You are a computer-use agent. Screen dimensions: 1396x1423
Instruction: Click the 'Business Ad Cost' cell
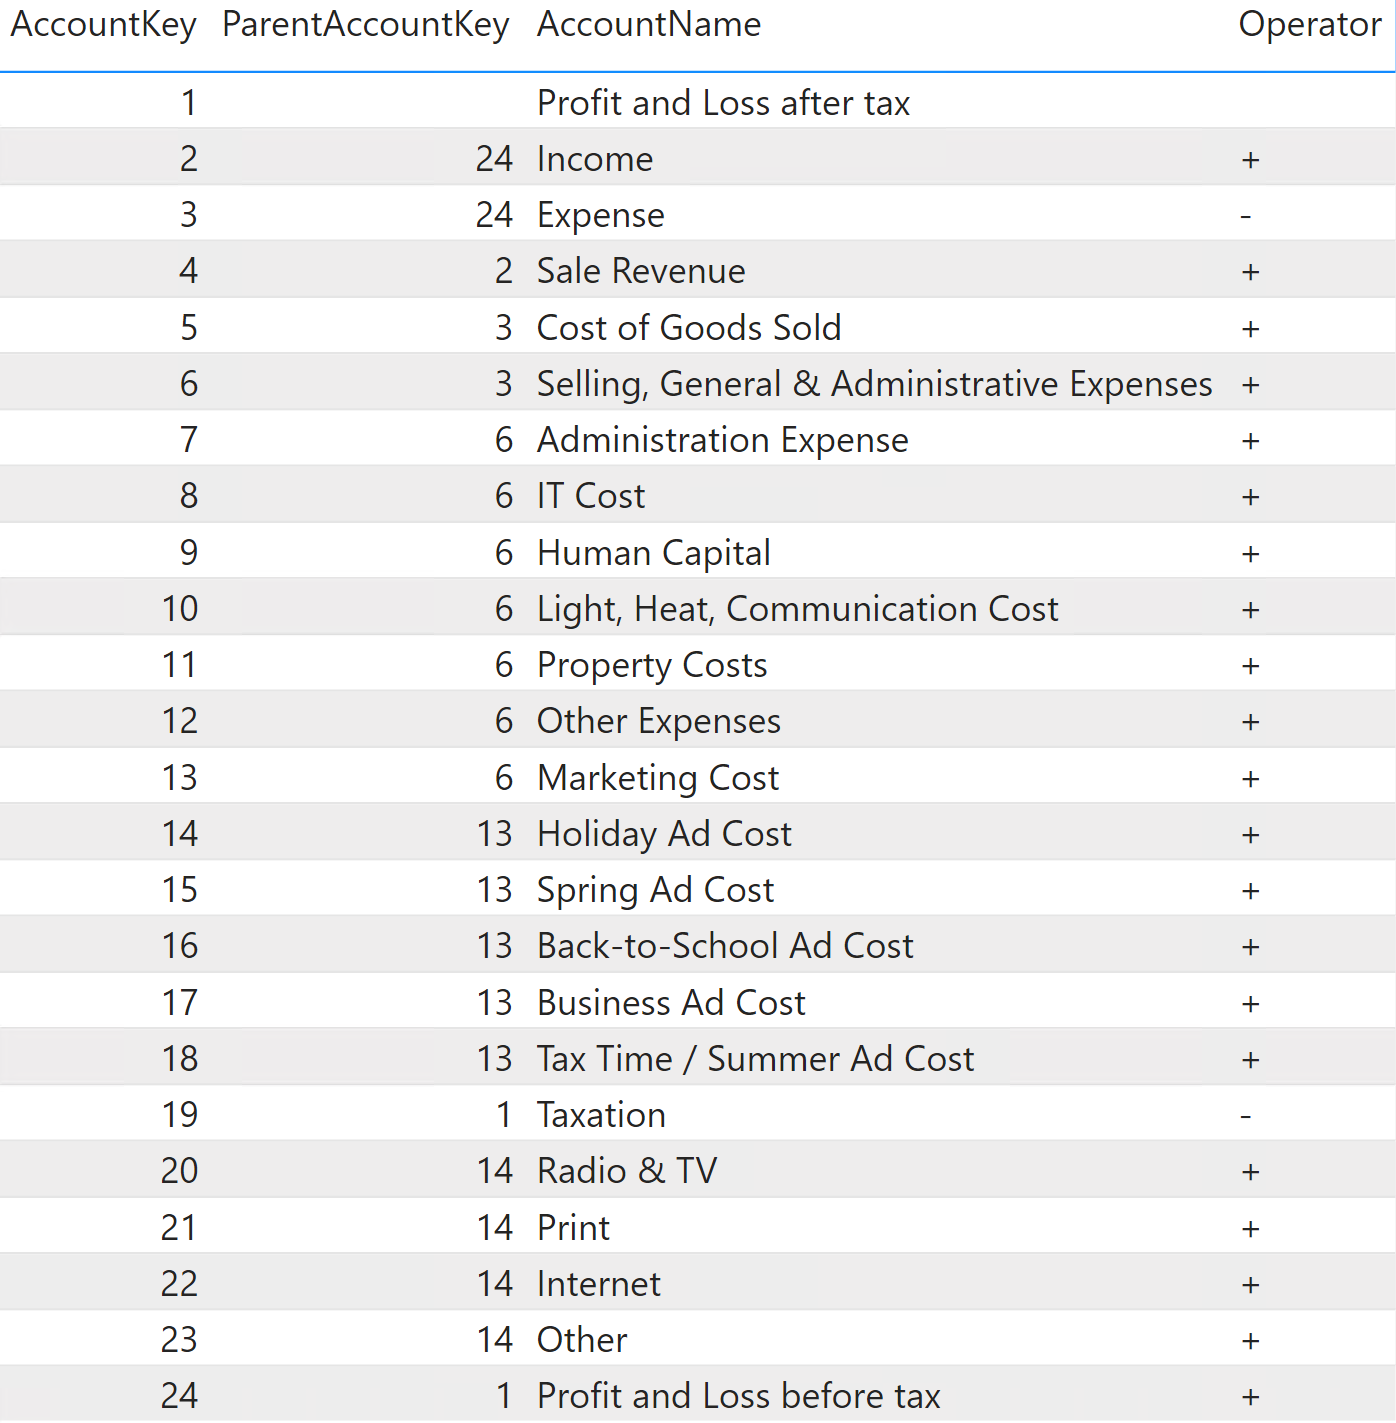pyautogui.click(x=671, y=1003)
